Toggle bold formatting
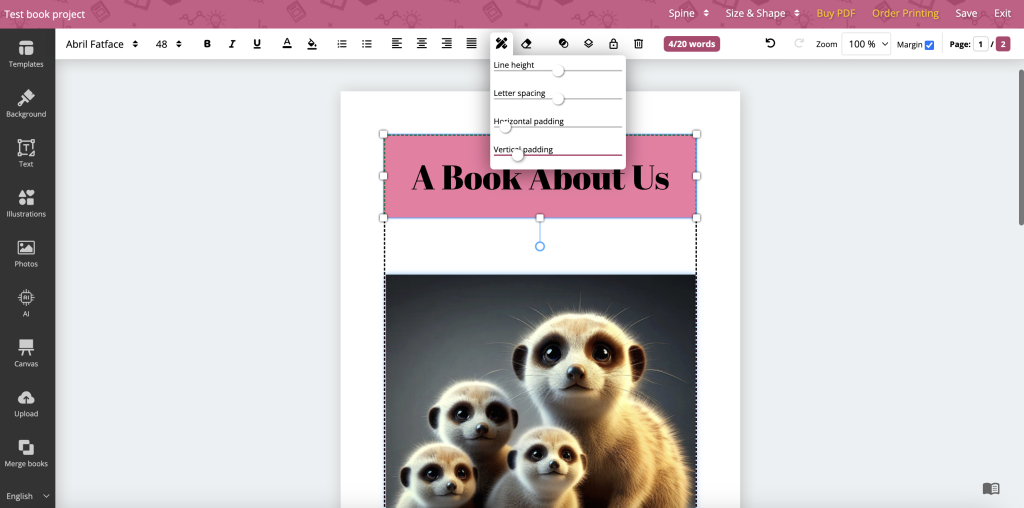The width and height of the screenshot is (1024, 508). click(207, 44)
